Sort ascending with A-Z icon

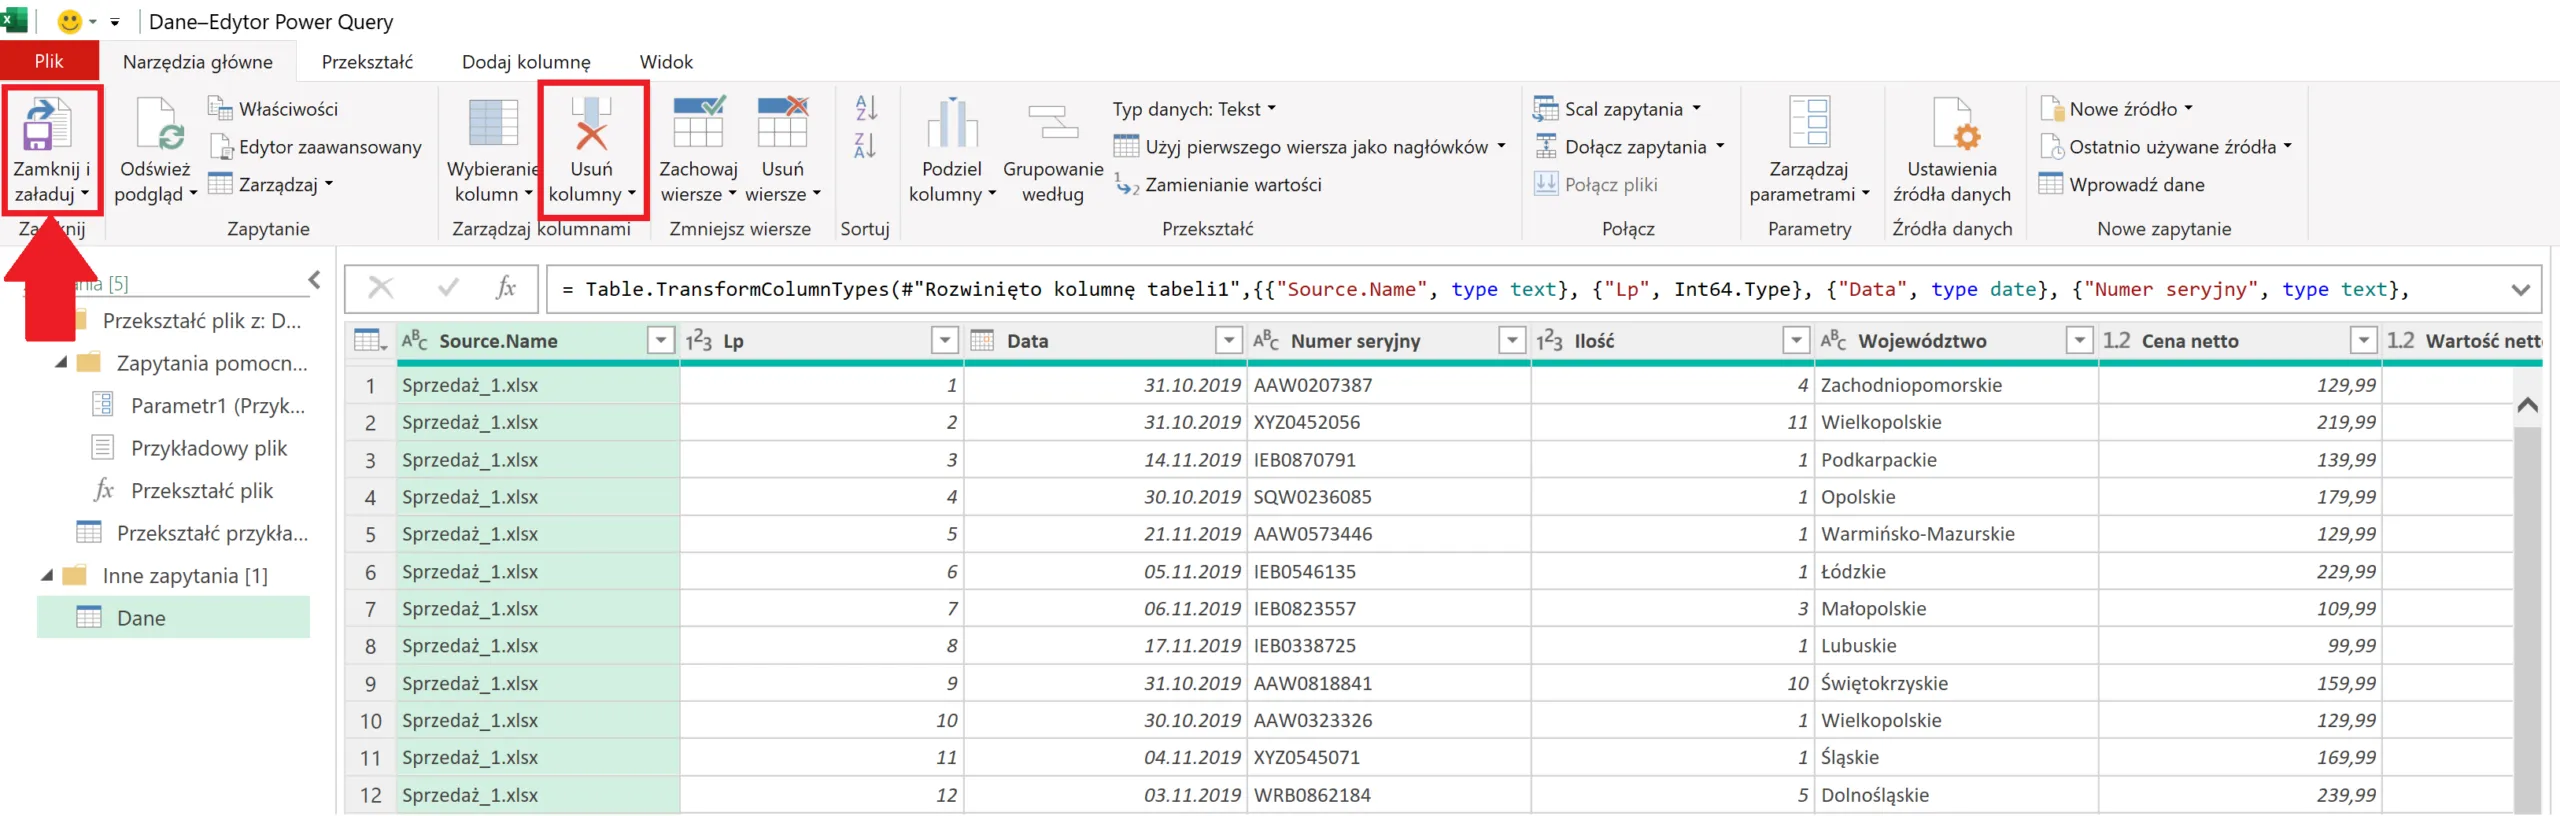tap(865, 108)
